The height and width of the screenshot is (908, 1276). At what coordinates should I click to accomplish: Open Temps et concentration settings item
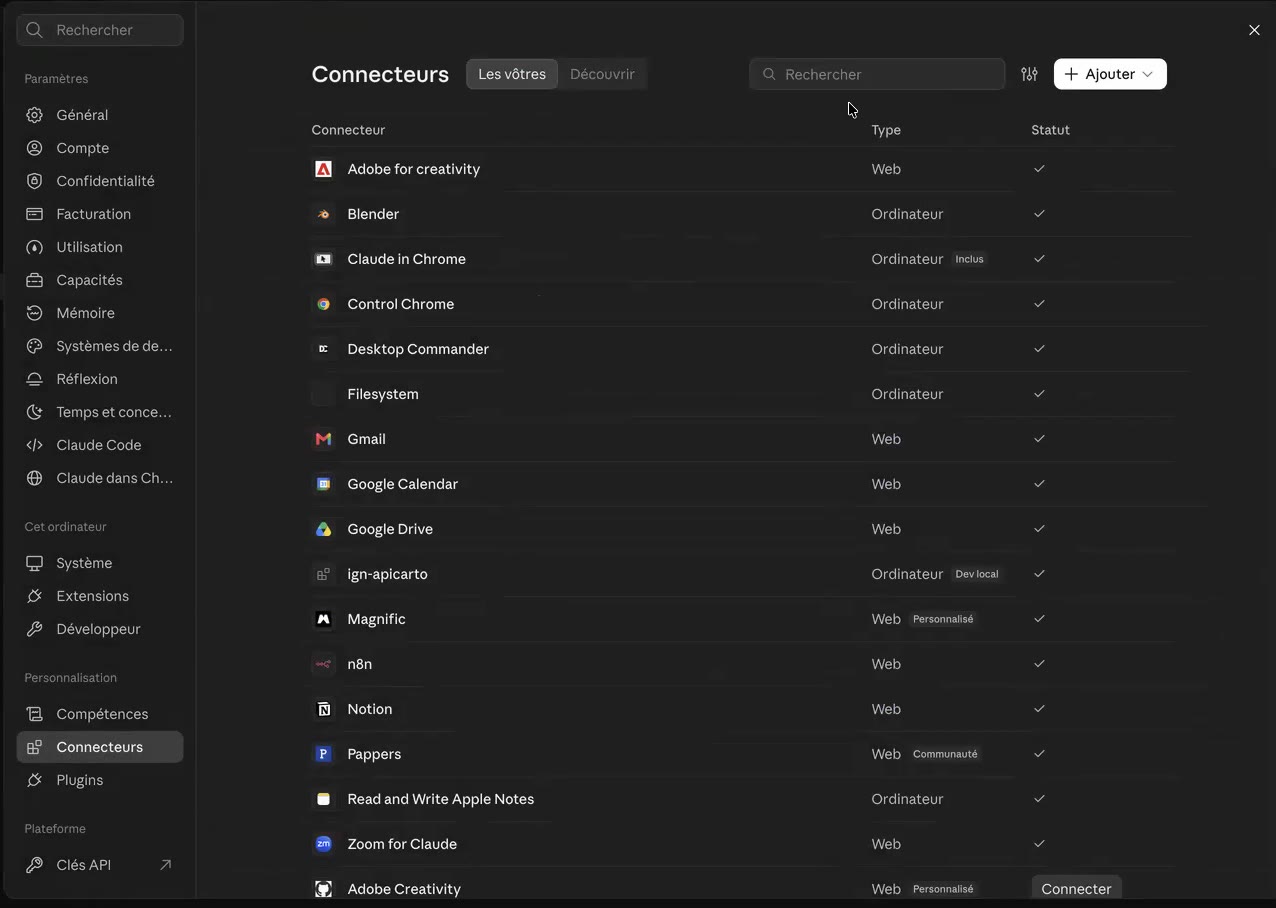[100, 412]
